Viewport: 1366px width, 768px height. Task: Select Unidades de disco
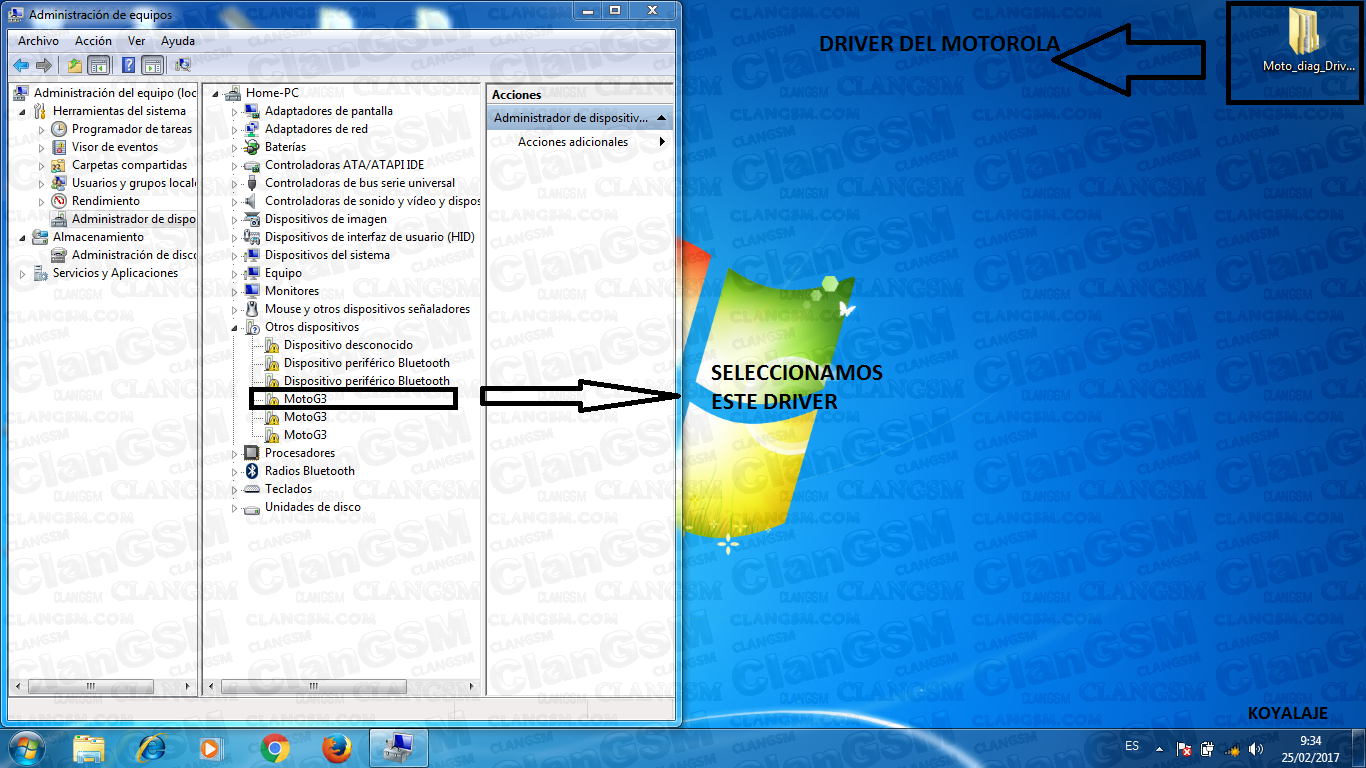coord(313,507)
